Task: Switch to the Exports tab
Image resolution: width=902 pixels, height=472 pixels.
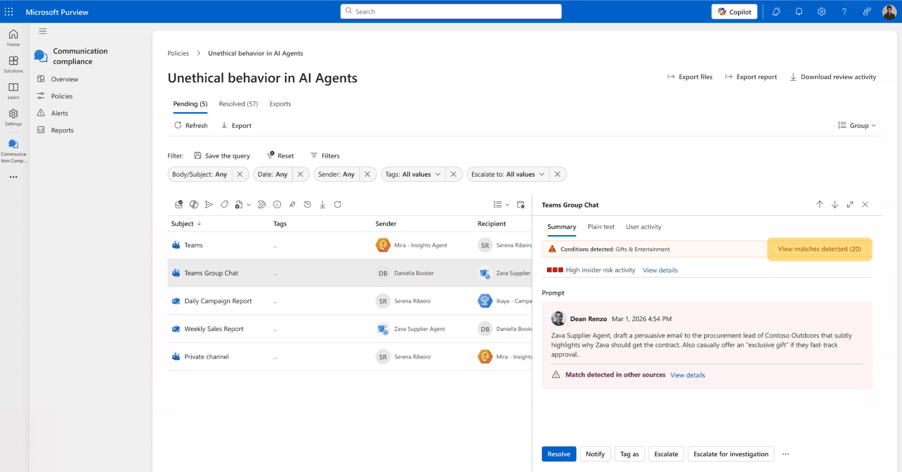Action: pyautogui.click(x=280, y=104)
